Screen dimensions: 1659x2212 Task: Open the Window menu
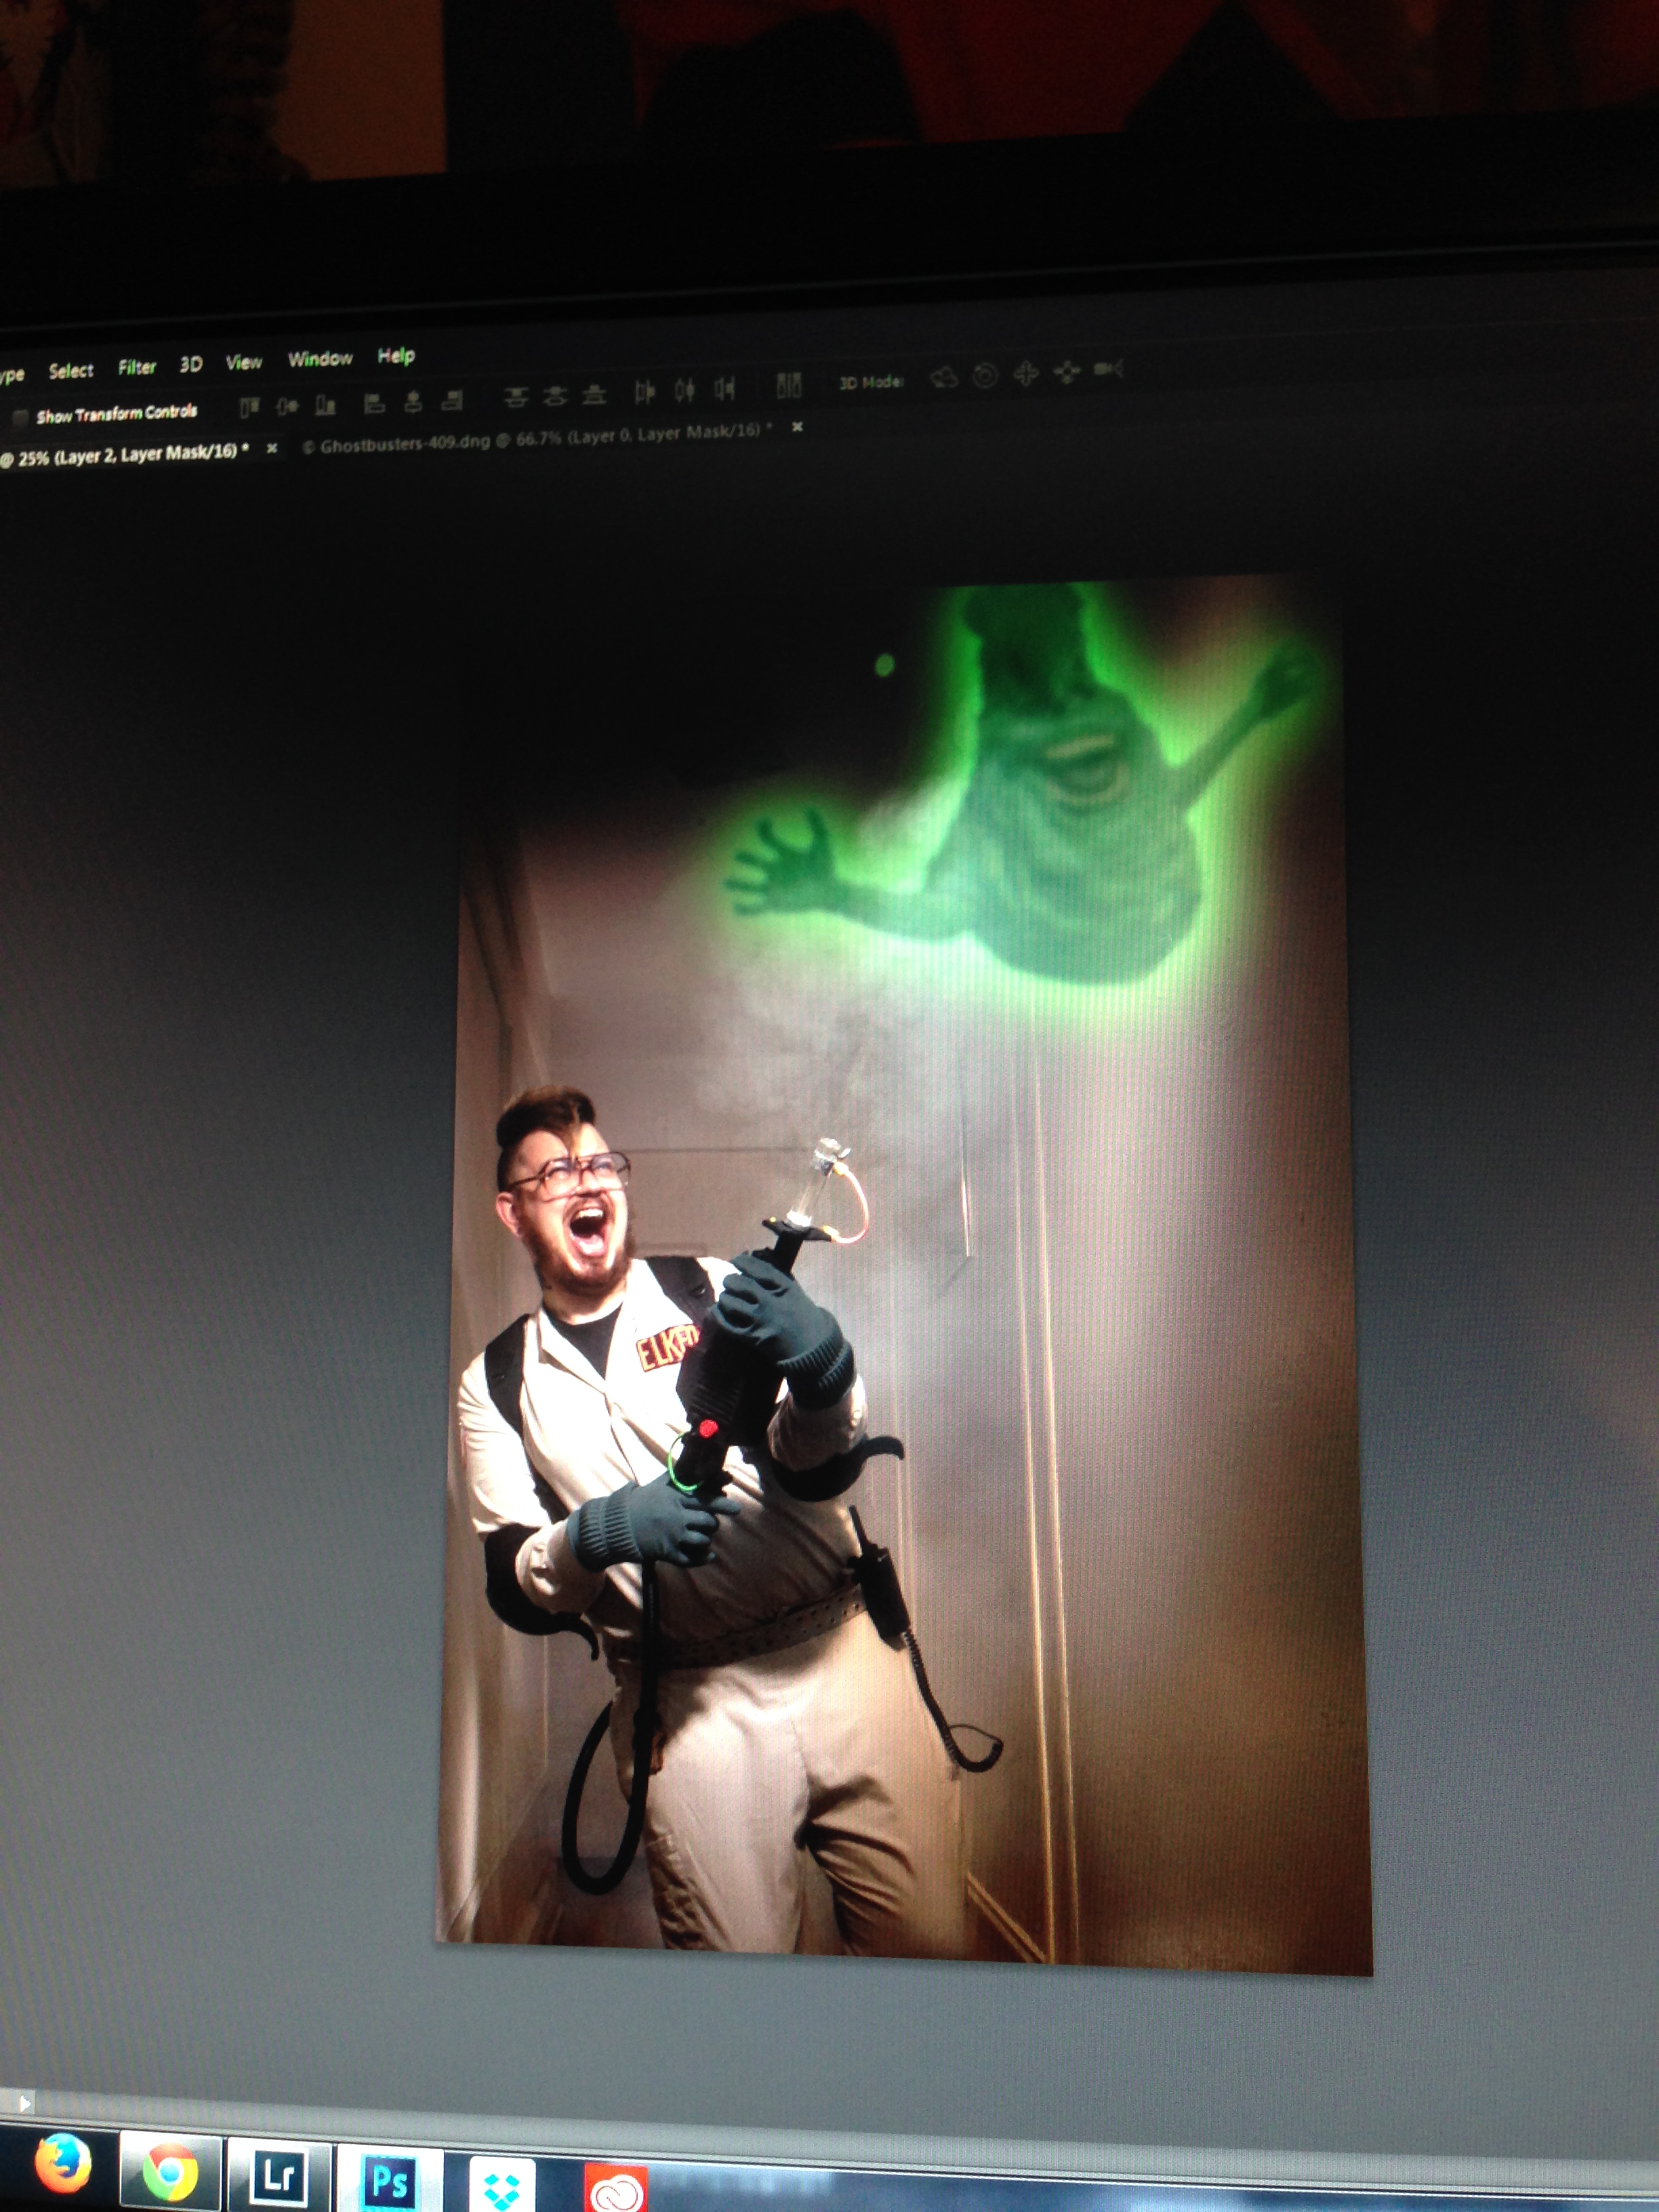[x=320, y=358]
